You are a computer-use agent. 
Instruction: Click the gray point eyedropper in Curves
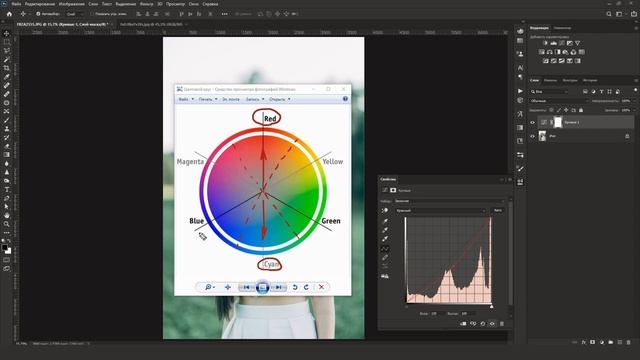point(385,230)
